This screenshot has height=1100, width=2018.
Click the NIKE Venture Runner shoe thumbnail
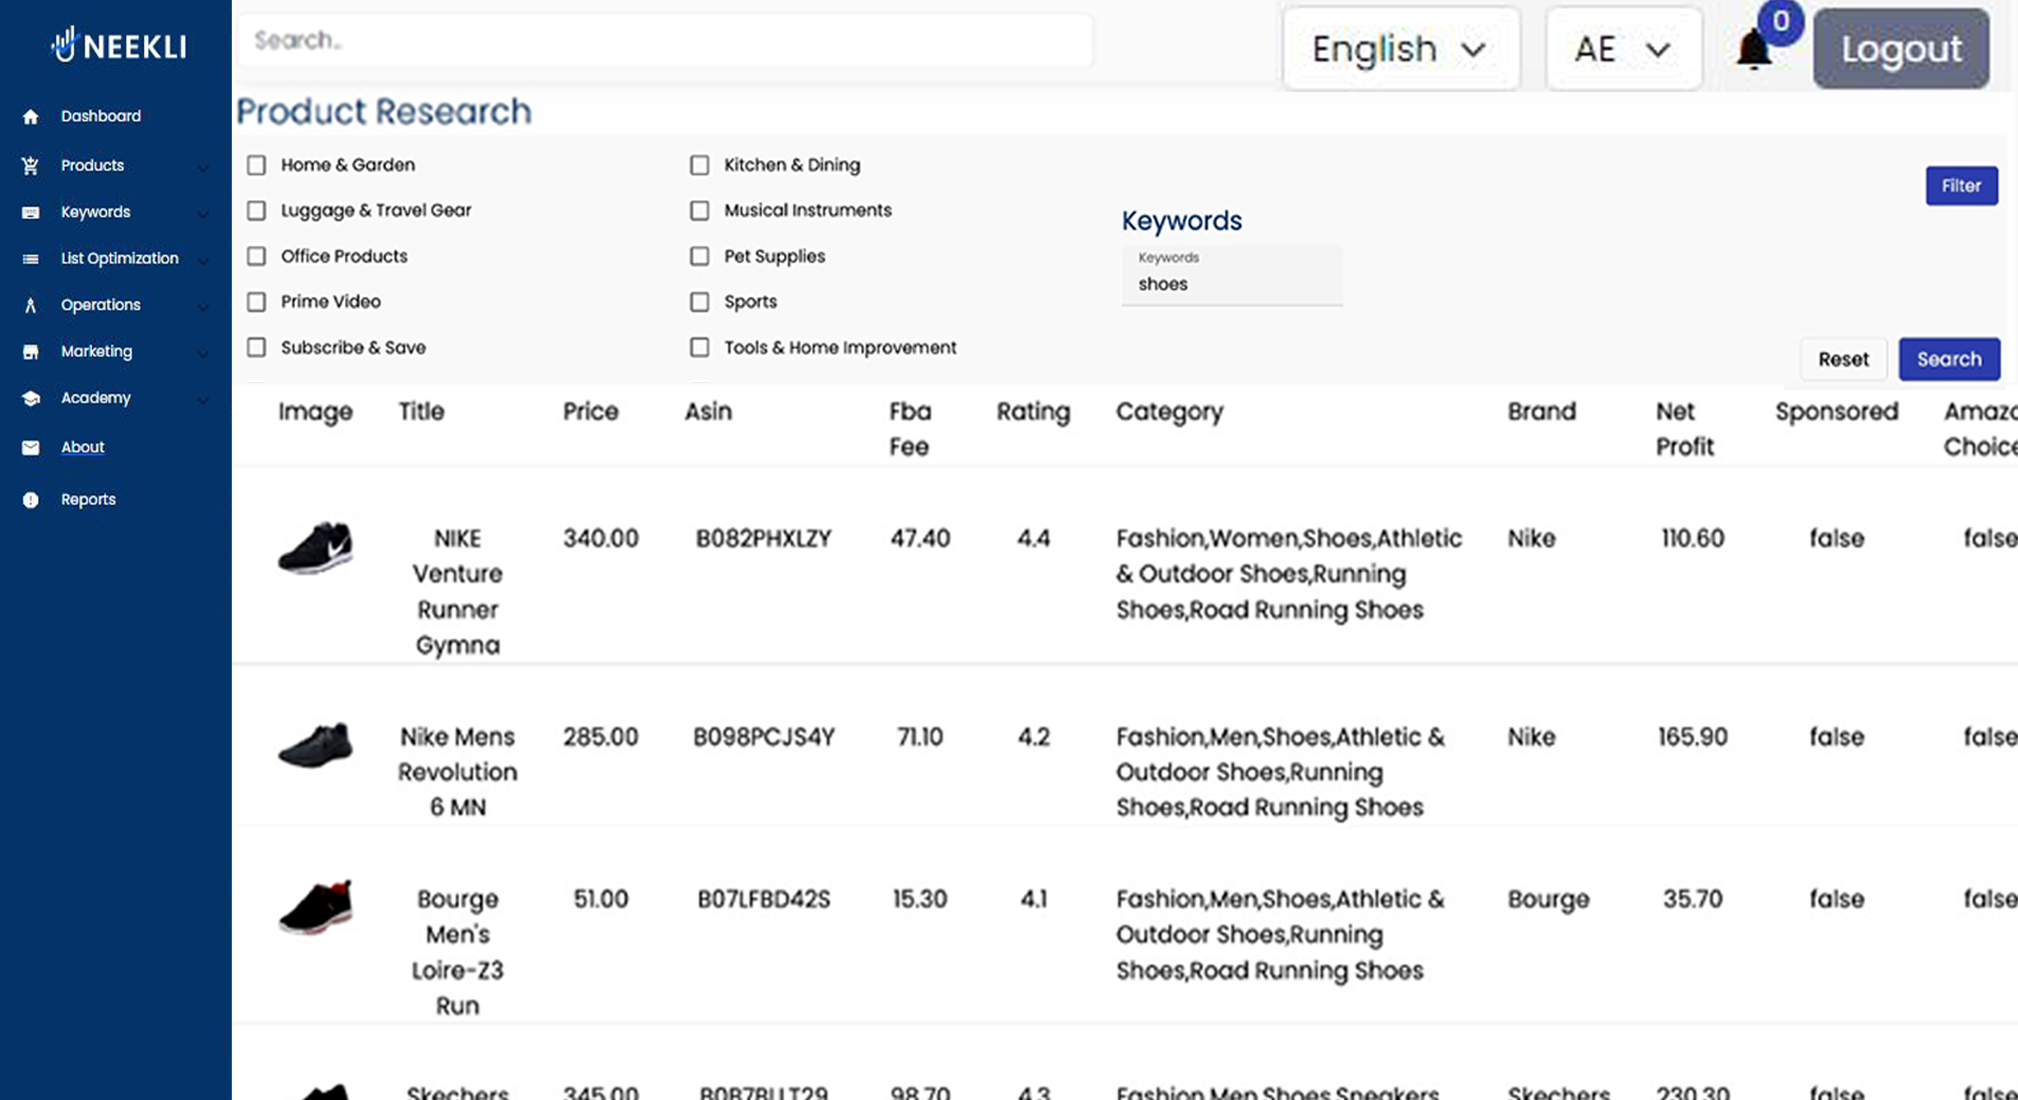(x=315, y=547)
